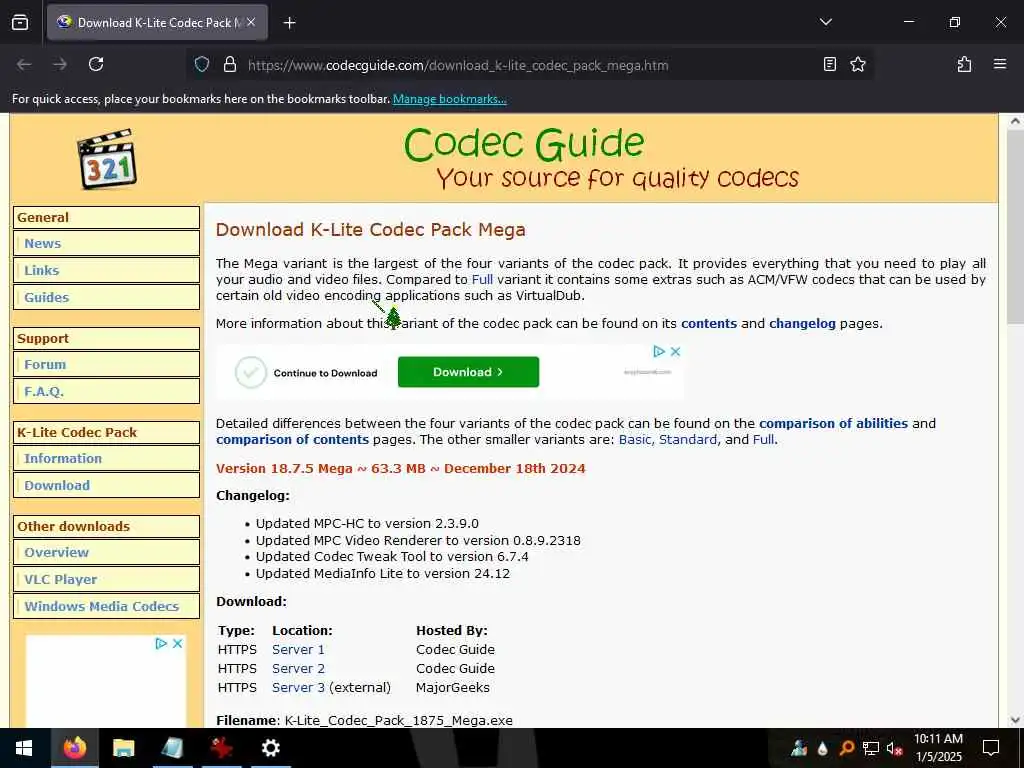This screenshot has height=768, width=1024.
Task: Toggle reader view icon
Action: [829, 64]
